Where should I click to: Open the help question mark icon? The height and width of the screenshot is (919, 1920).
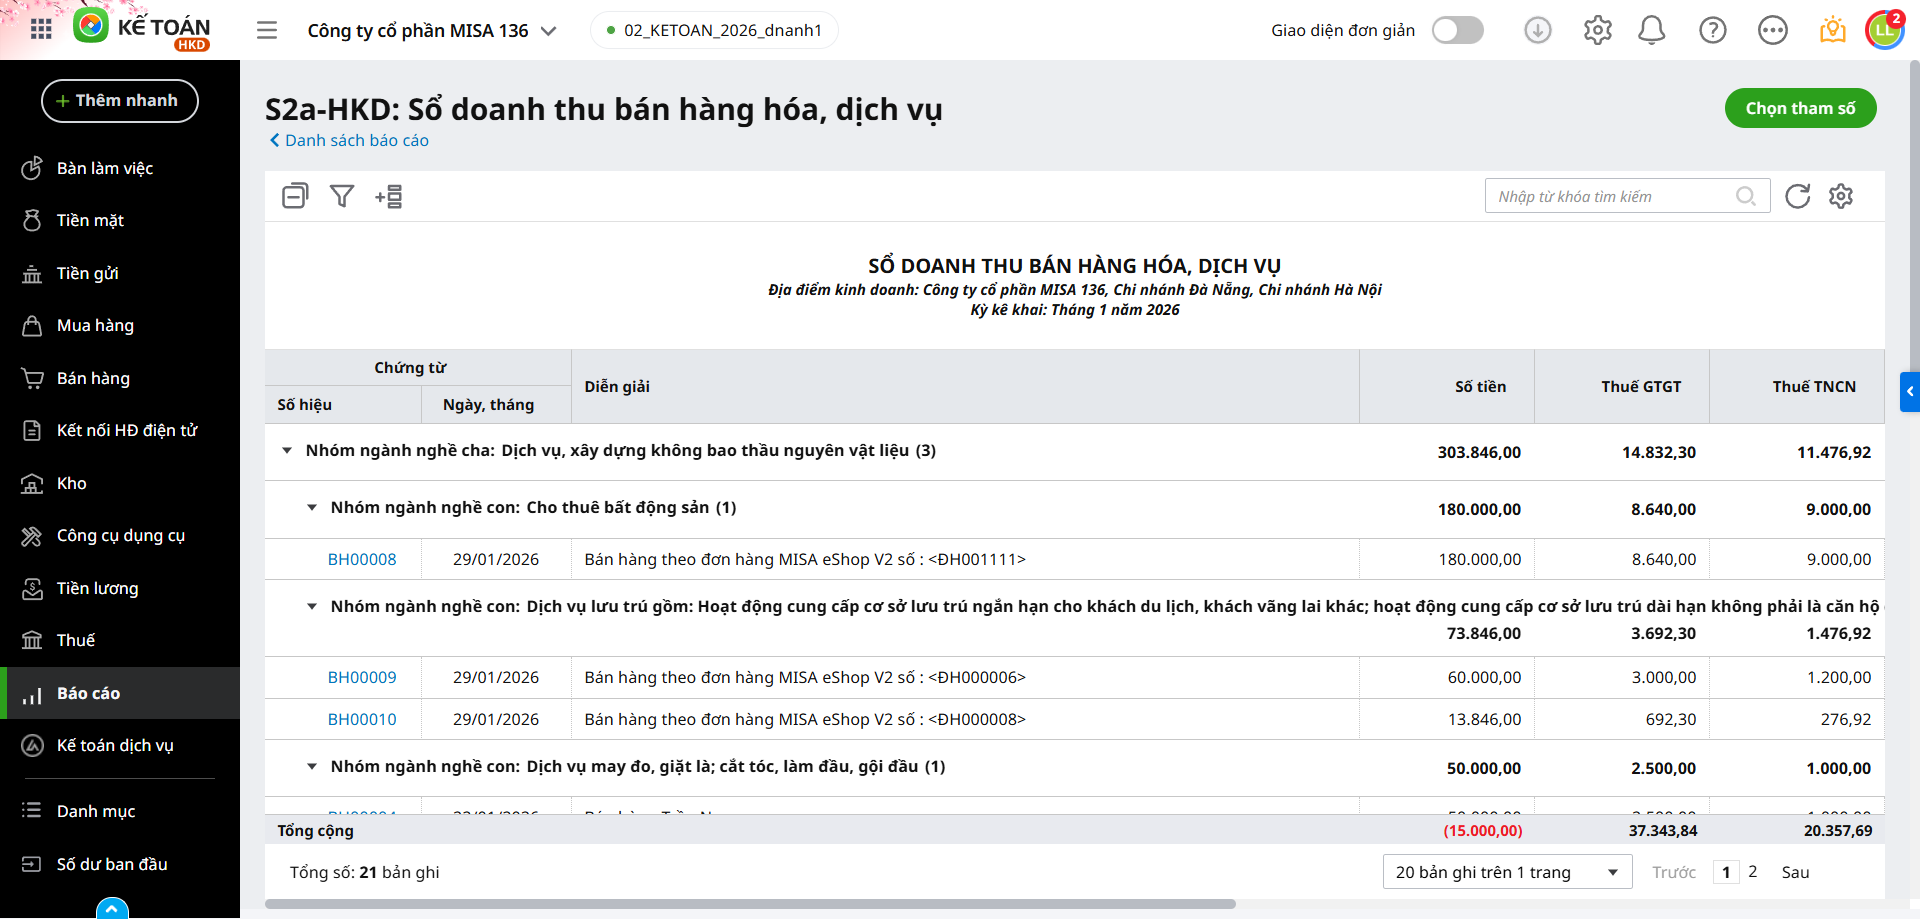coord(1712,31)
